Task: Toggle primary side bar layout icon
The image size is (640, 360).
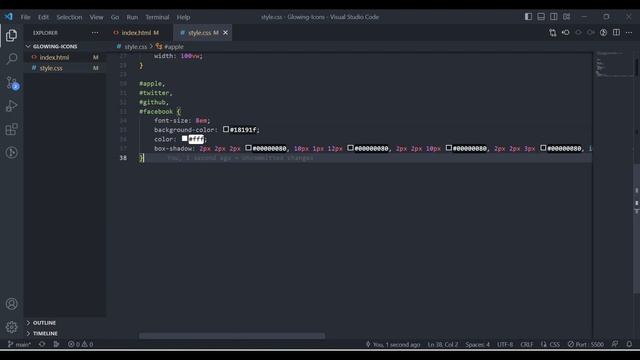Action: pyautogui.click(x=528, y=17)
